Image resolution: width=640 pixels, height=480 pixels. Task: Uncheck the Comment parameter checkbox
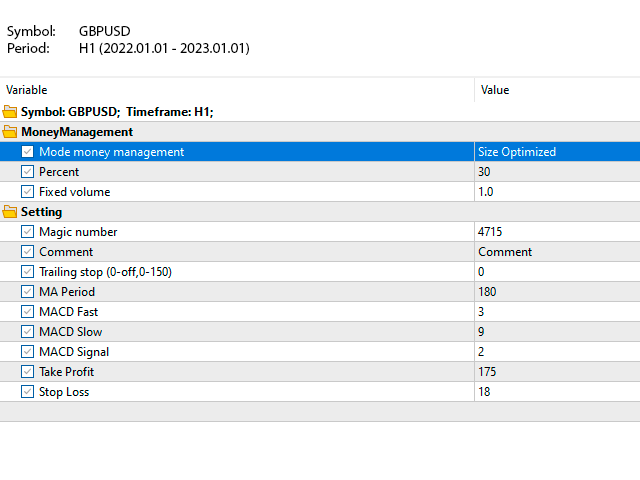pos(27,251)
